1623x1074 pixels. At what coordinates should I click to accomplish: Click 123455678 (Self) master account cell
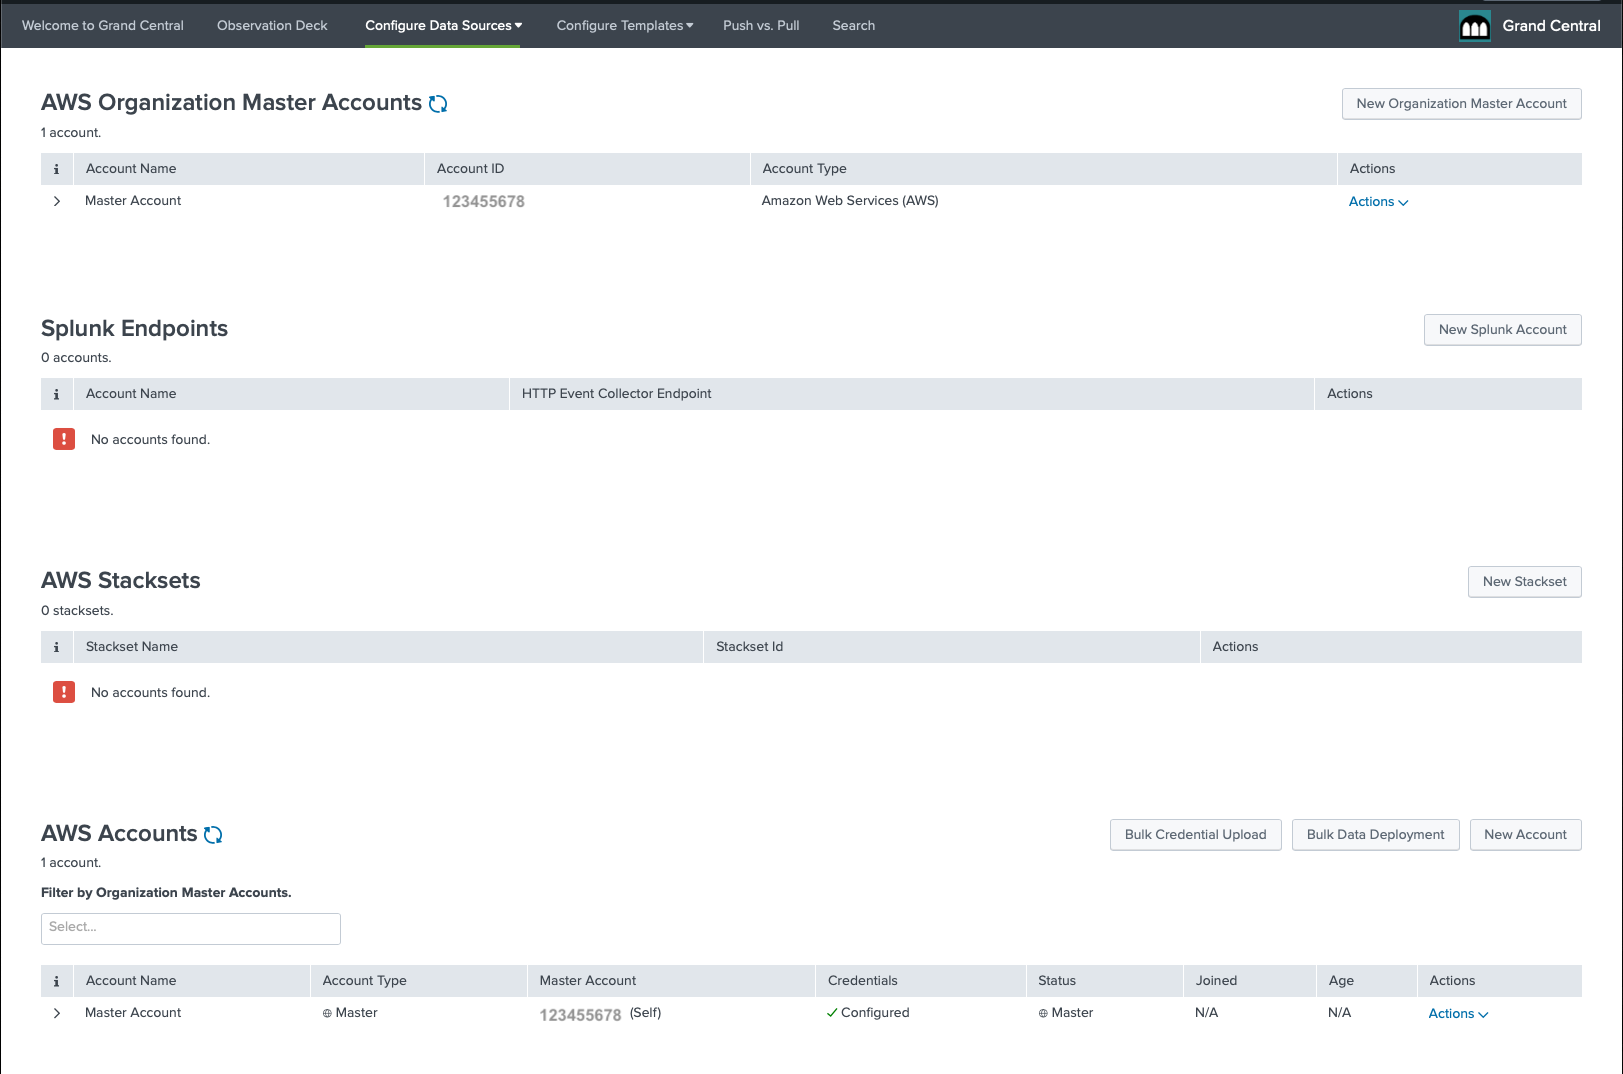coord(600,1014)
